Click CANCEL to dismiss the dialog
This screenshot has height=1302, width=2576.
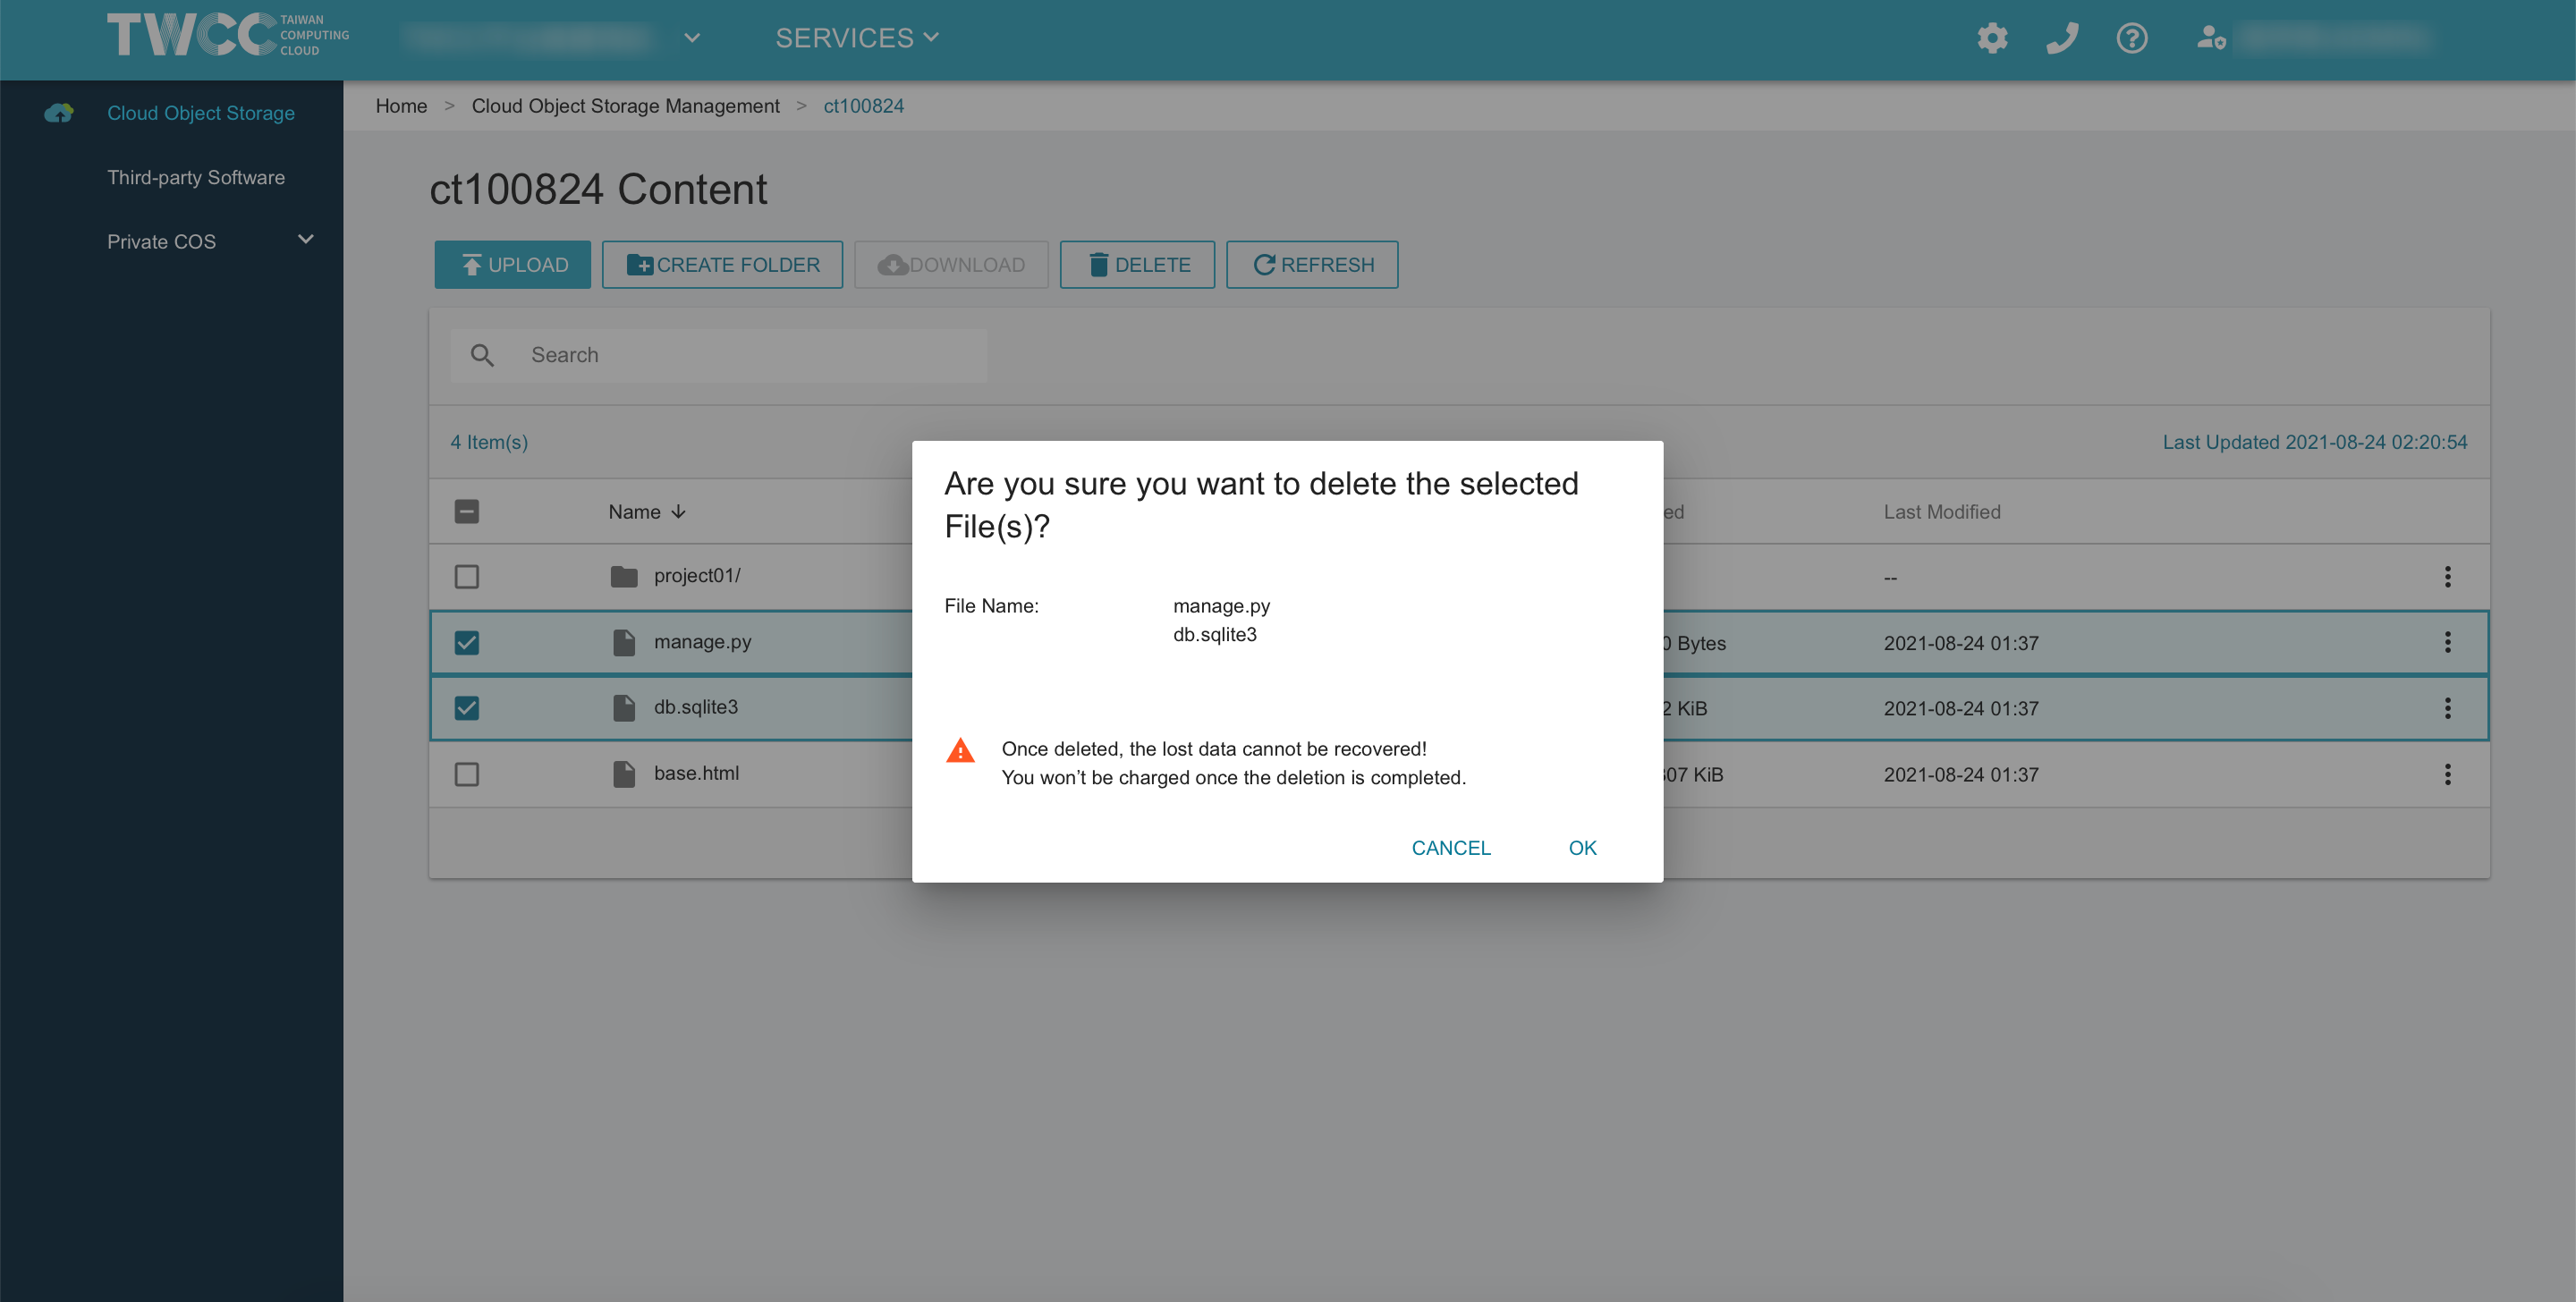point(1450,848)
